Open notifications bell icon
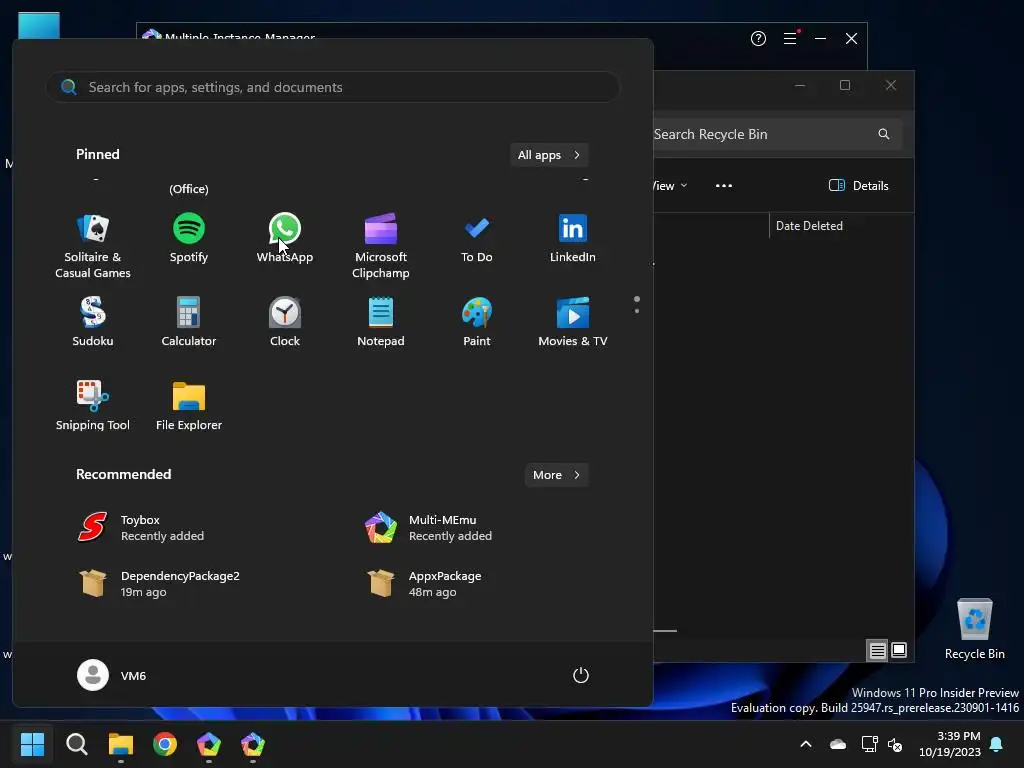 pyautogui.click(x=996, y=744)
